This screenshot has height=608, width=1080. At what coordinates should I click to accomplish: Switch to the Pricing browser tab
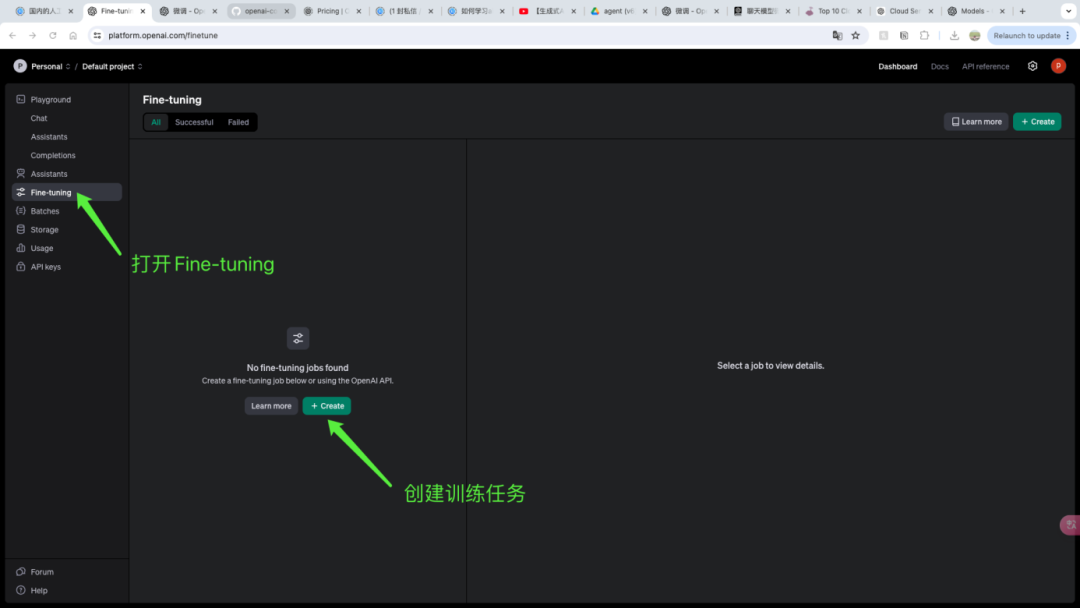(331, 11)
